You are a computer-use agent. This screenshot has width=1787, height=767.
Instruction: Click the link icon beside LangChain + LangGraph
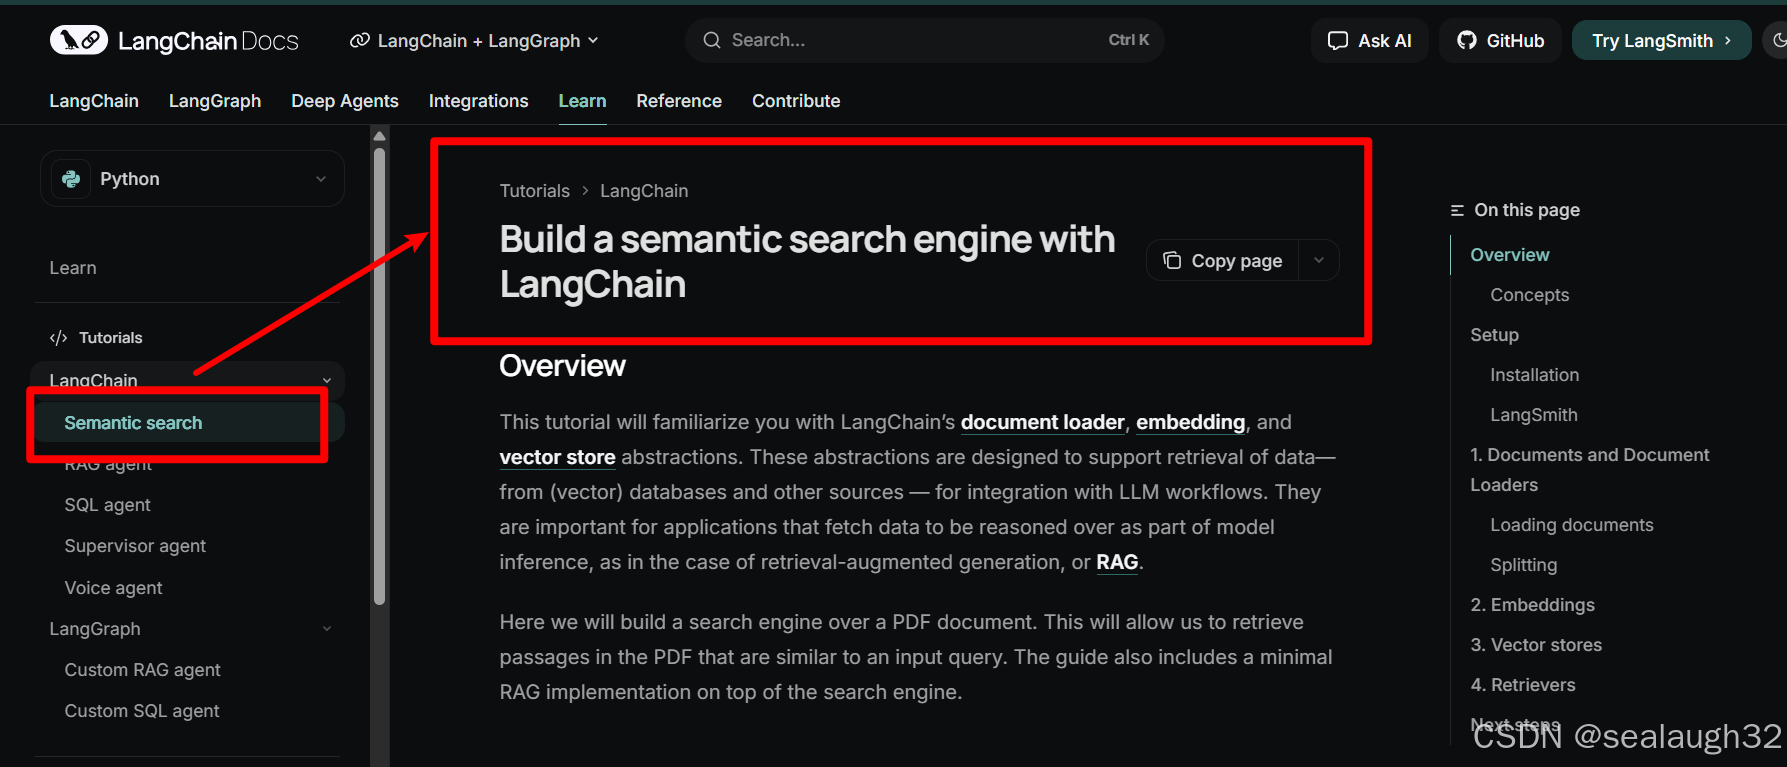359,41
